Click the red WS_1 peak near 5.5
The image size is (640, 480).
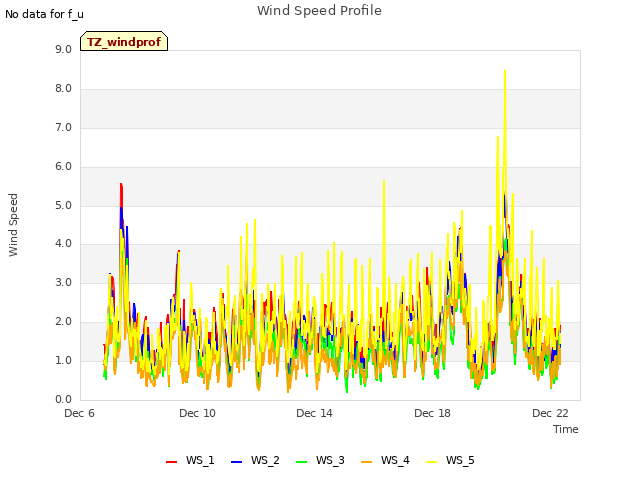(x=121, y=186)
